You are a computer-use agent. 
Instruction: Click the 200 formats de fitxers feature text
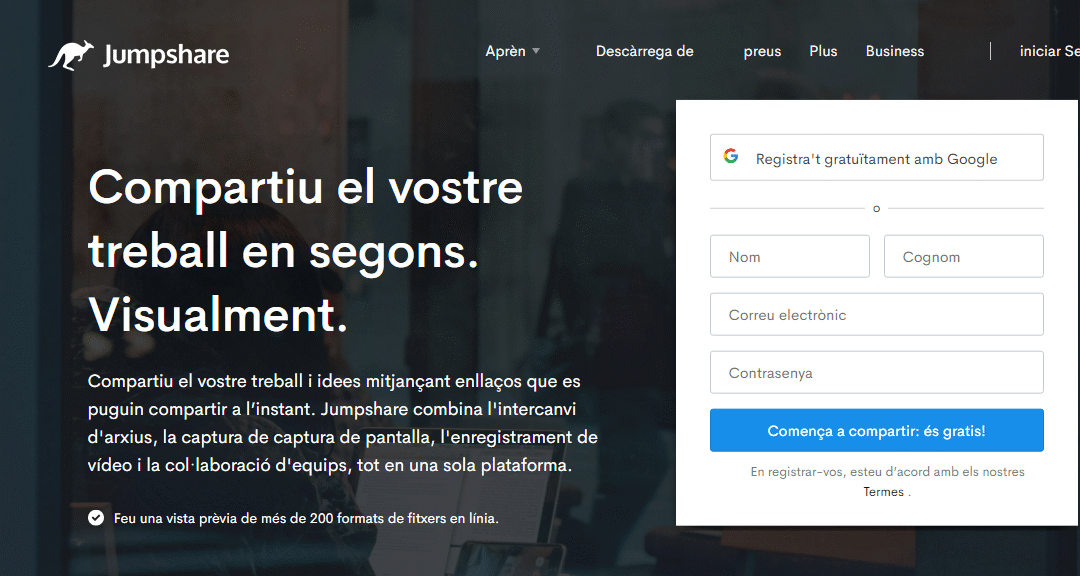(x=306, y=518)
